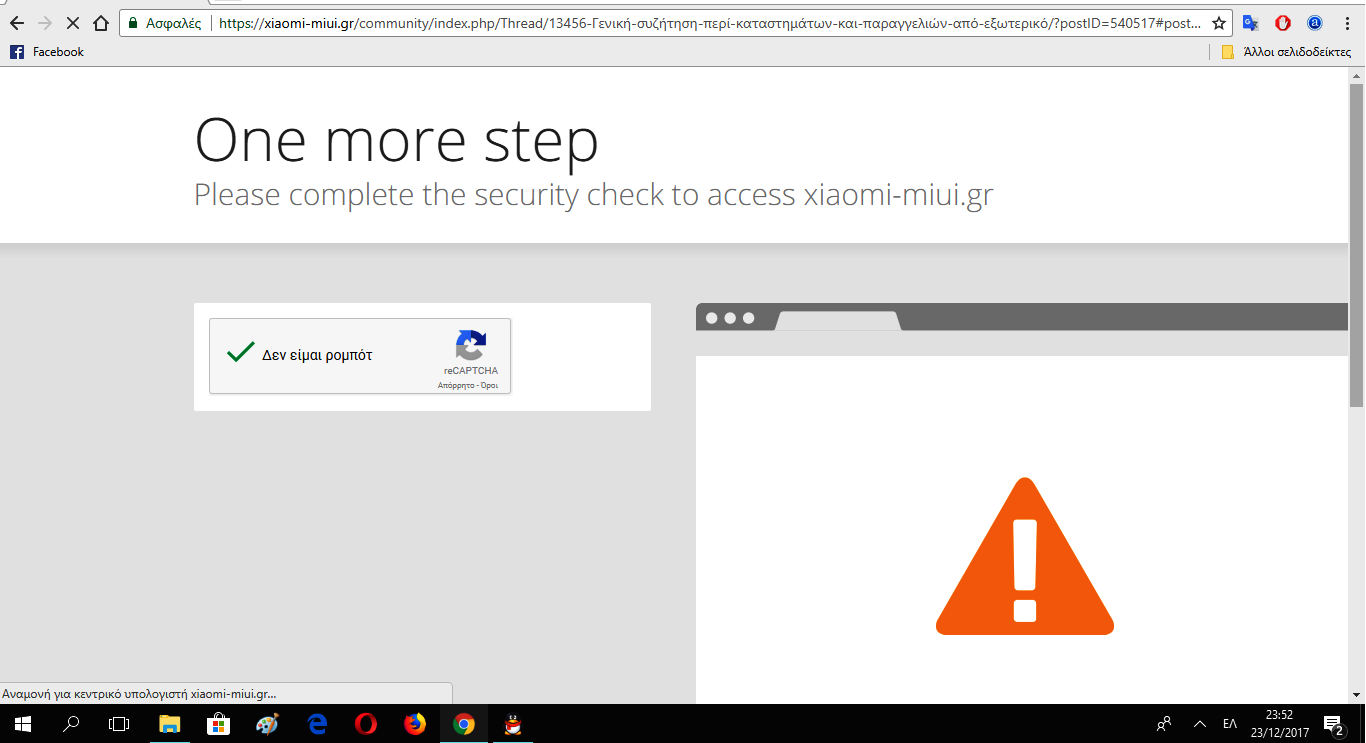1366x743 pixels.
Task: Click the red Opera extension icon
Action: (x=1283, y=23)
